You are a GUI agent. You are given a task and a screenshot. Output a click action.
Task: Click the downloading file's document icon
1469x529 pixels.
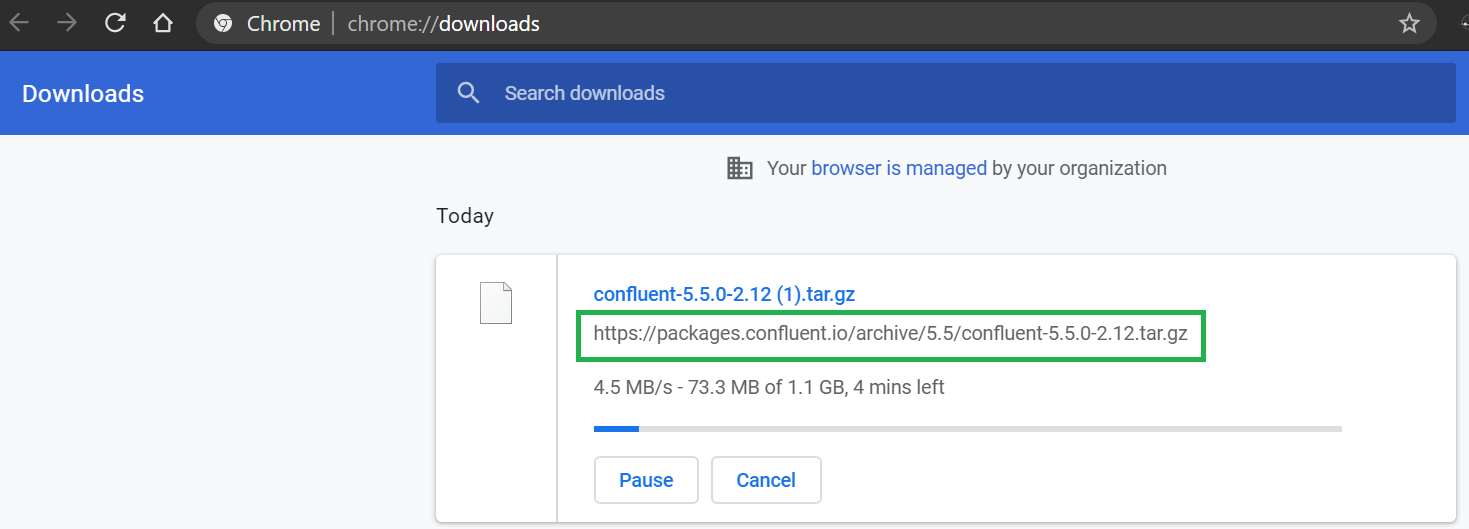coord(496,303)
